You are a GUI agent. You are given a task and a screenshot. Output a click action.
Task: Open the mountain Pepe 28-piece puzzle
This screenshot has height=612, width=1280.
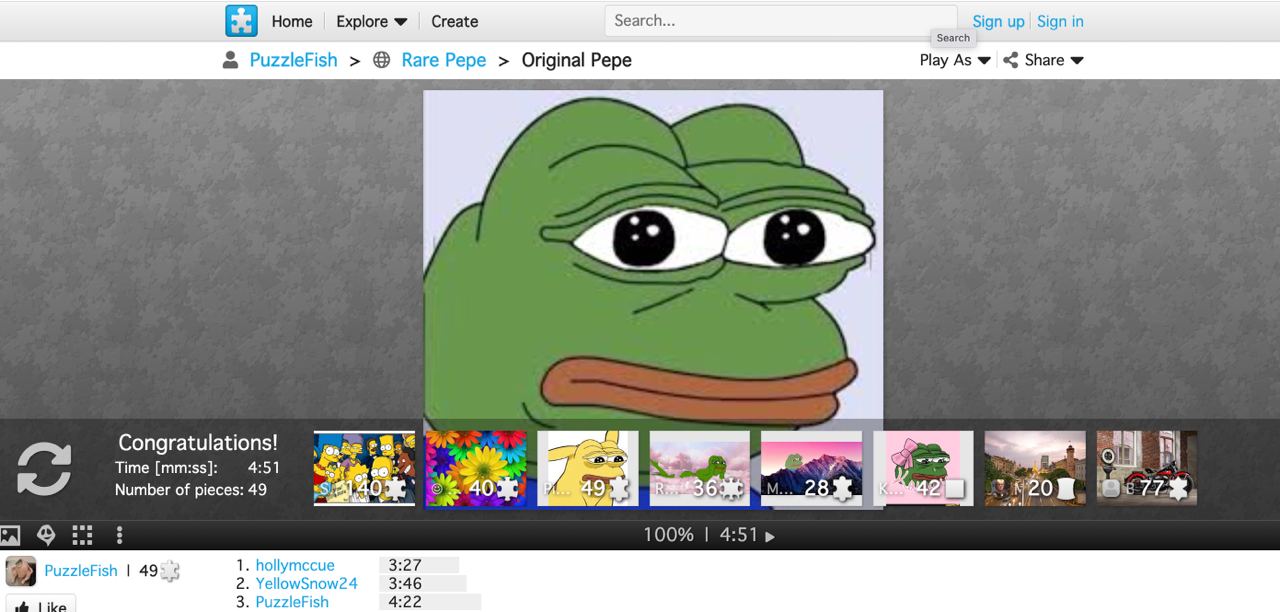tap(811, 468)
